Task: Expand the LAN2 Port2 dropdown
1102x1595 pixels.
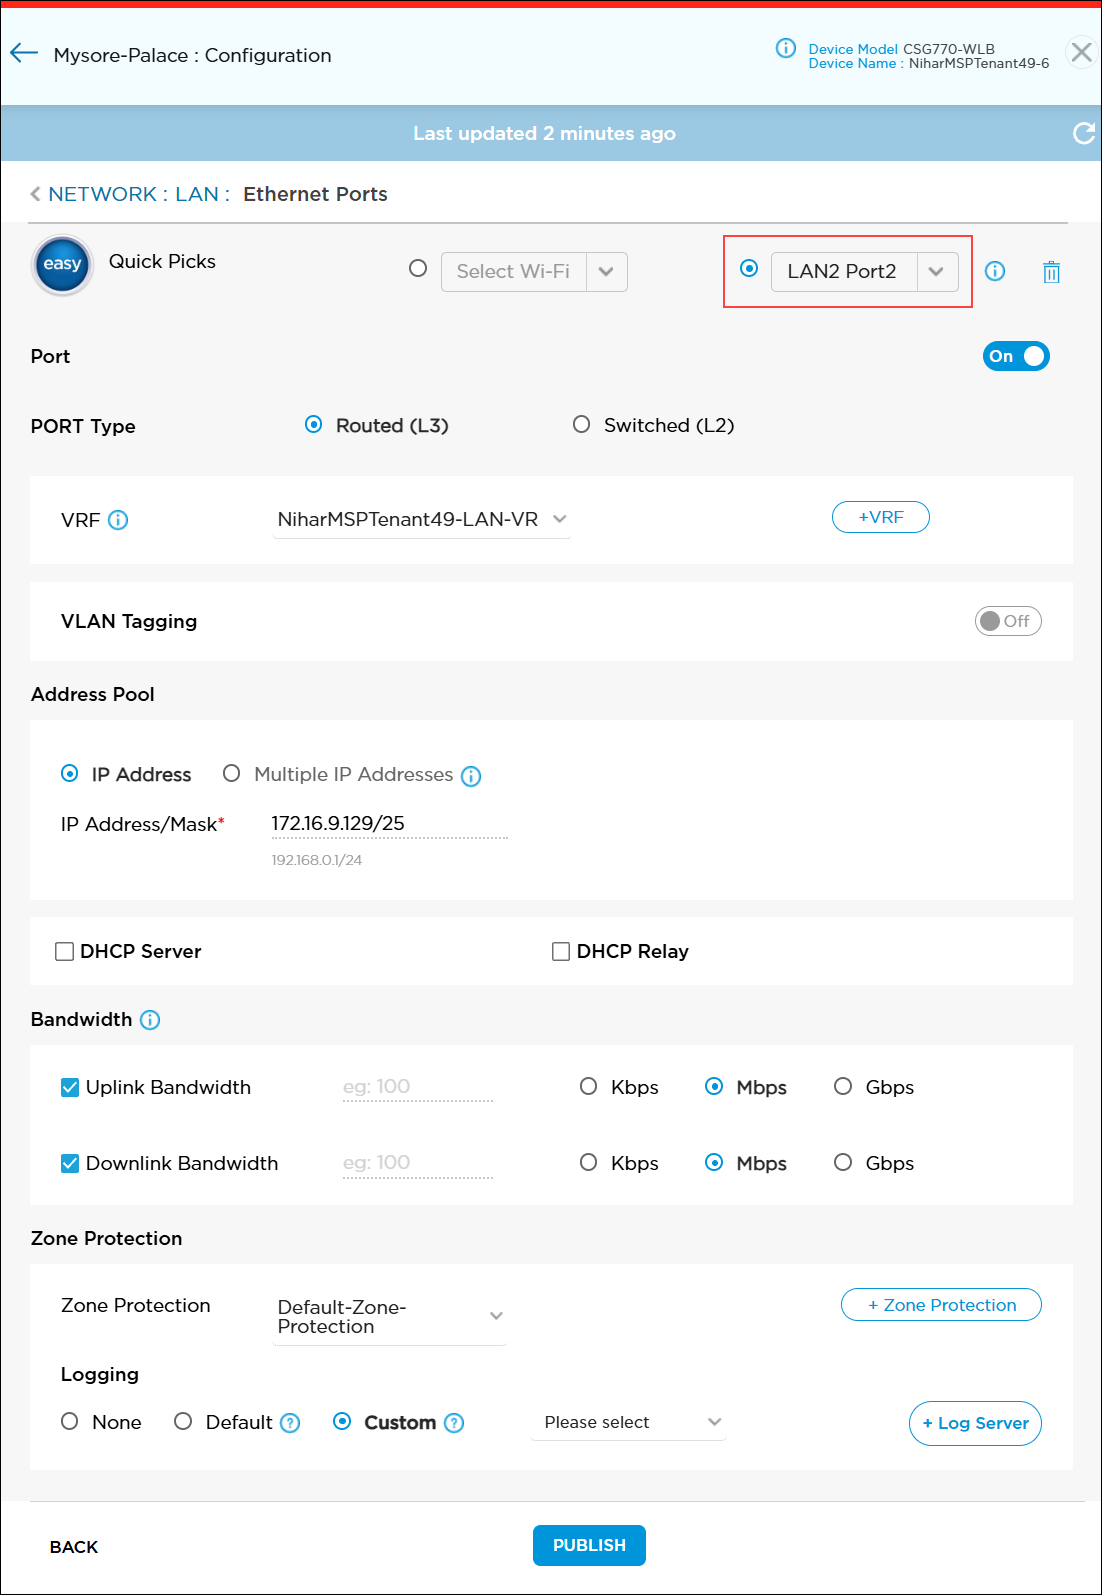Action: coord(936,272)
